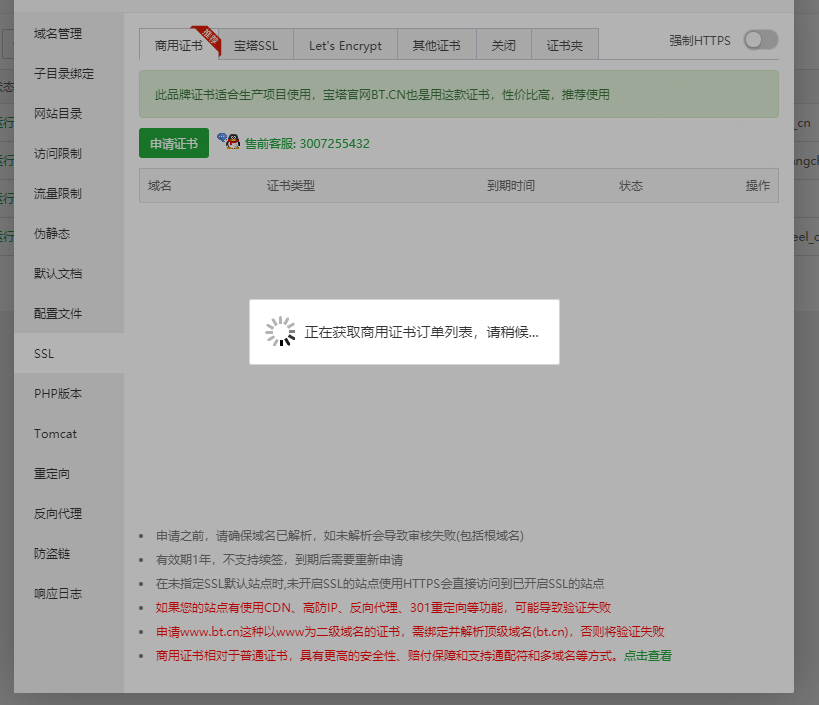Image resolution: width=819 pixels, height=705 pixels.
Task: Click the note about 未指定SSL默认站点
Action: click(380, 584)
